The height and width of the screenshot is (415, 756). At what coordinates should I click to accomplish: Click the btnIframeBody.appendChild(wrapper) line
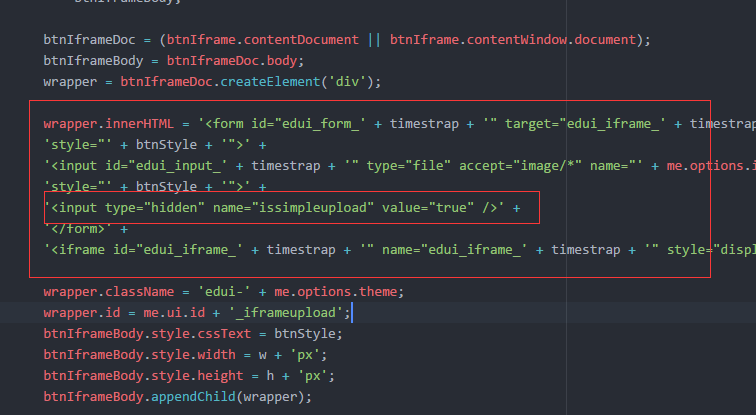177,397
